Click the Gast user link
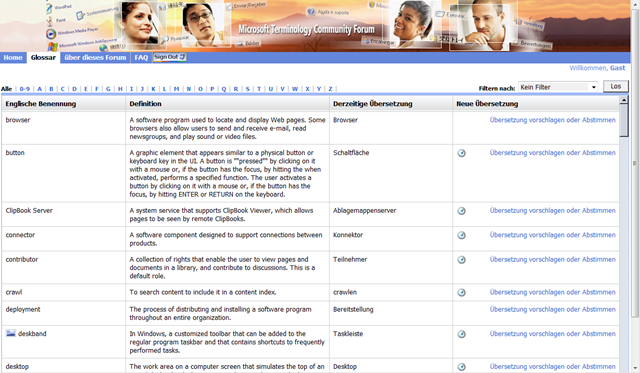 coord(617,68)
